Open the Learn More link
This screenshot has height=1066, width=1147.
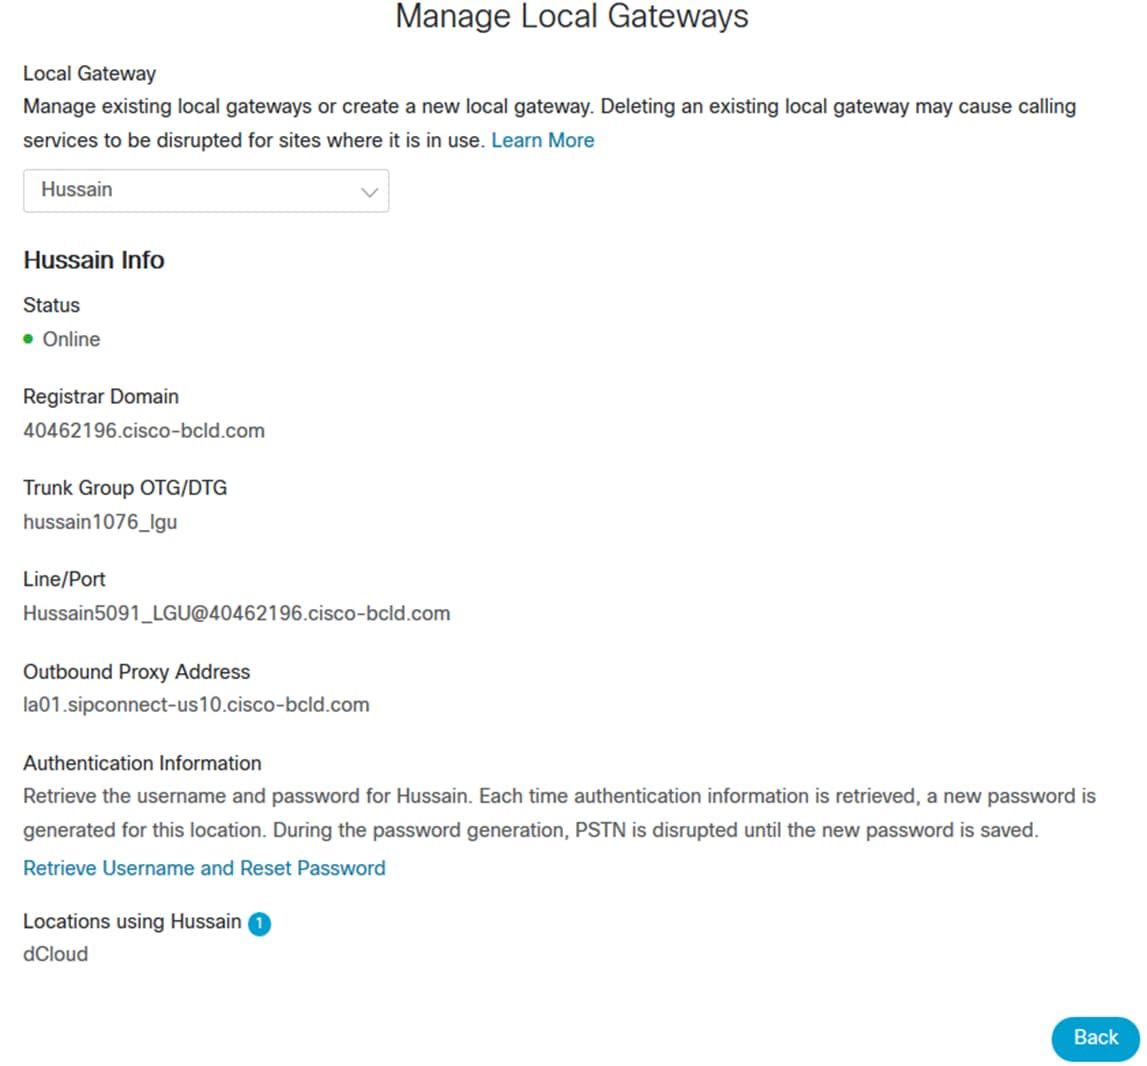coord(542,140)
